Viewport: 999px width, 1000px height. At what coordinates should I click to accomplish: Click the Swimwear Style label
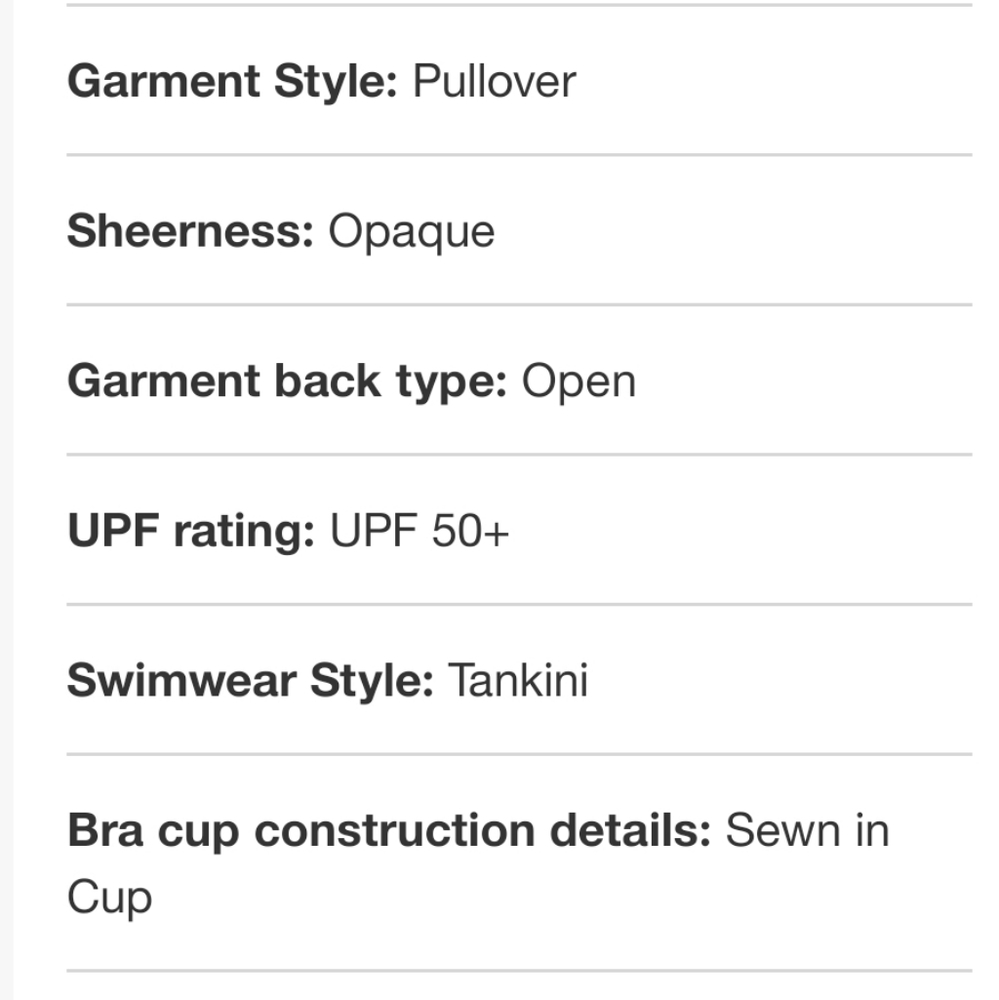coord(250,681)
